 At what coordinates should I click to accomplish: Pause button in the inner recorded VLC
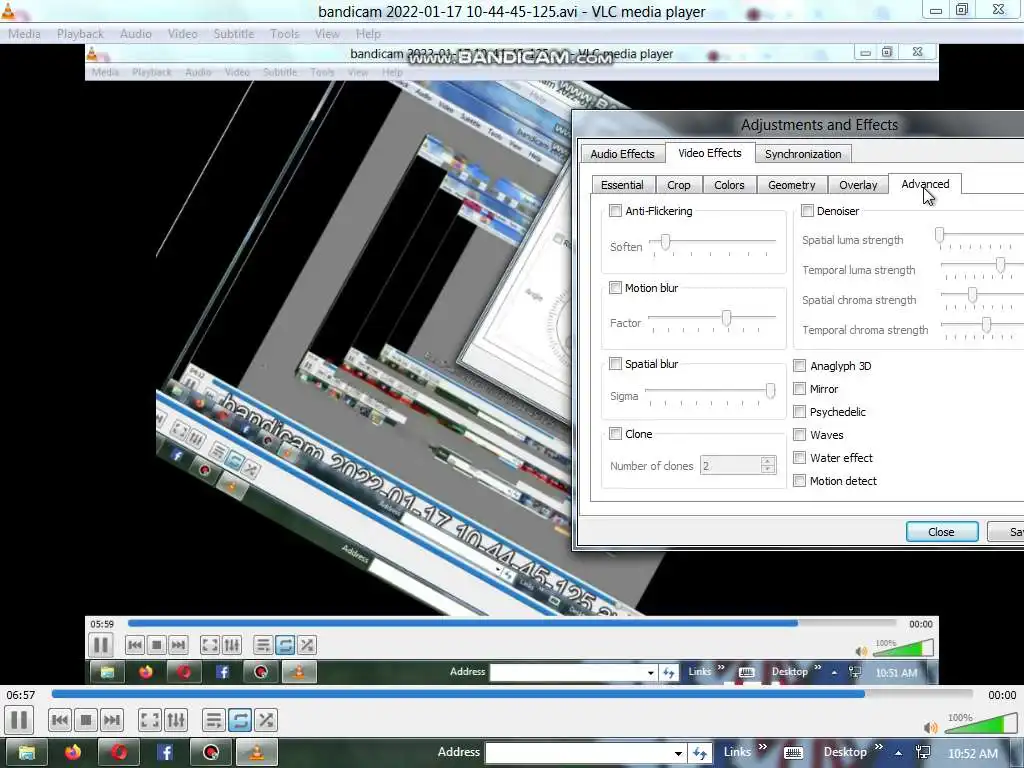pos(101,645)
